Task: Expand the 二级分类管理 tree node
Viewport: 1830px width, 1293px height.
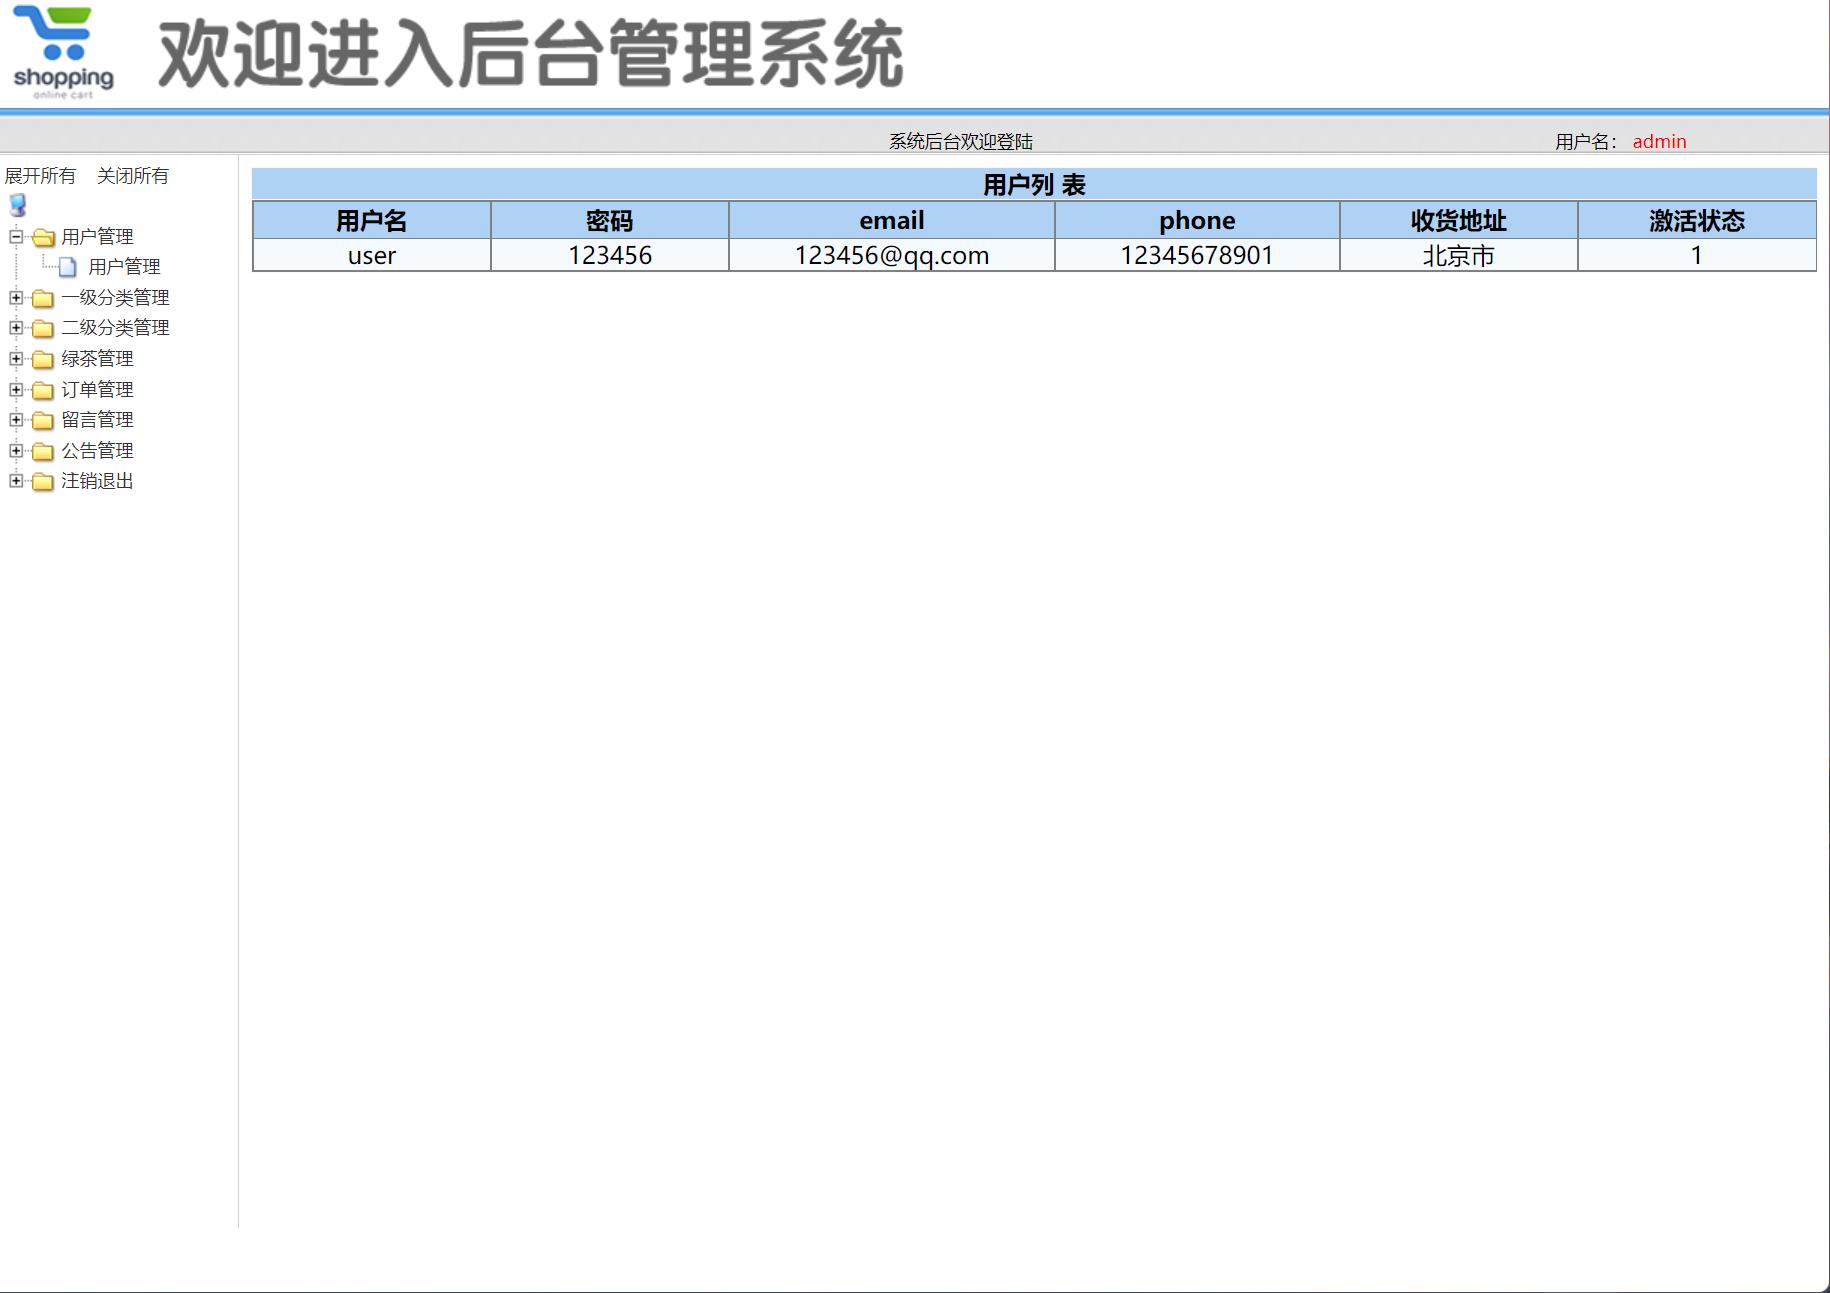Action: pyautogui.click(x=14, y=327)
